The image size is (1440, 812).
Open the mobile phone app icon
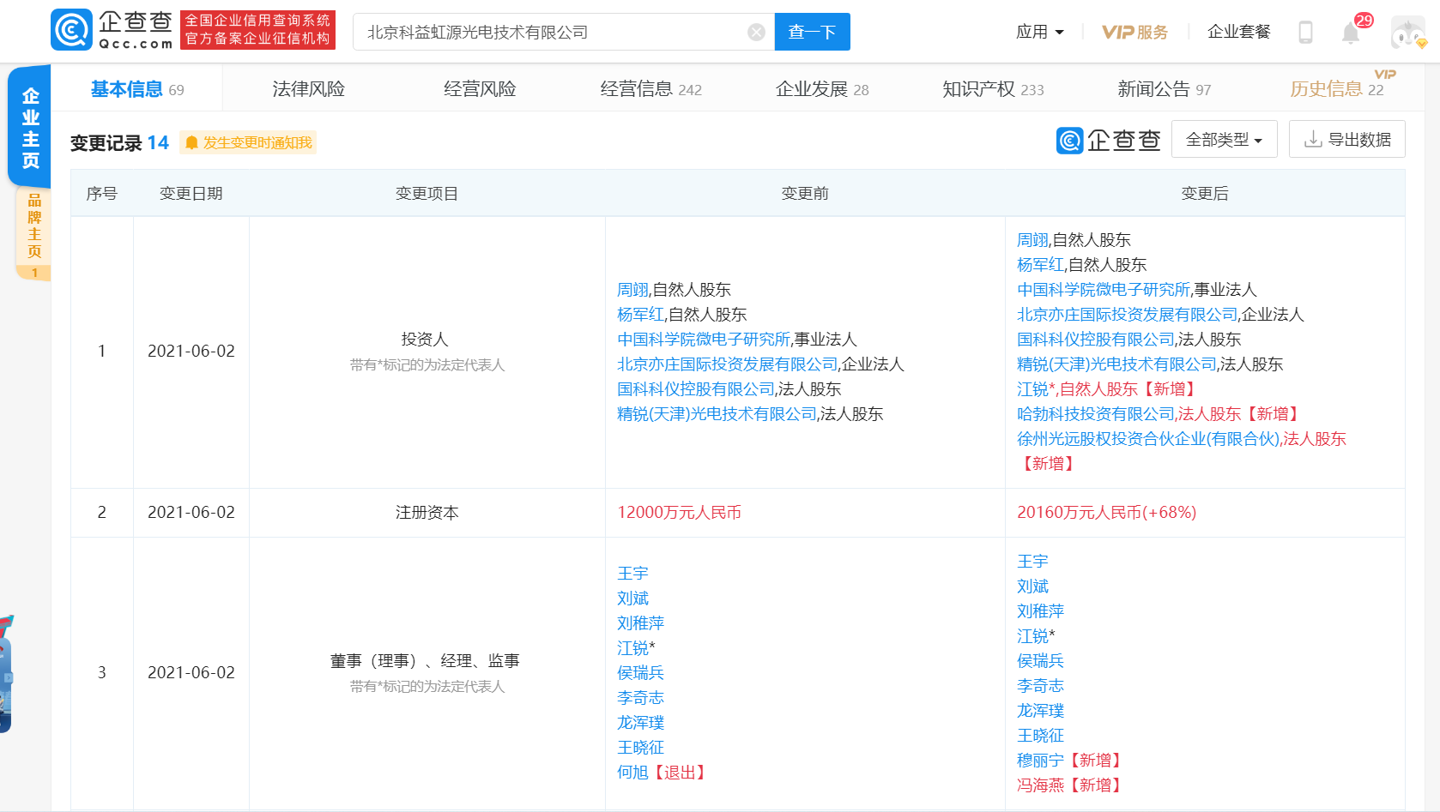point(1305,32)
